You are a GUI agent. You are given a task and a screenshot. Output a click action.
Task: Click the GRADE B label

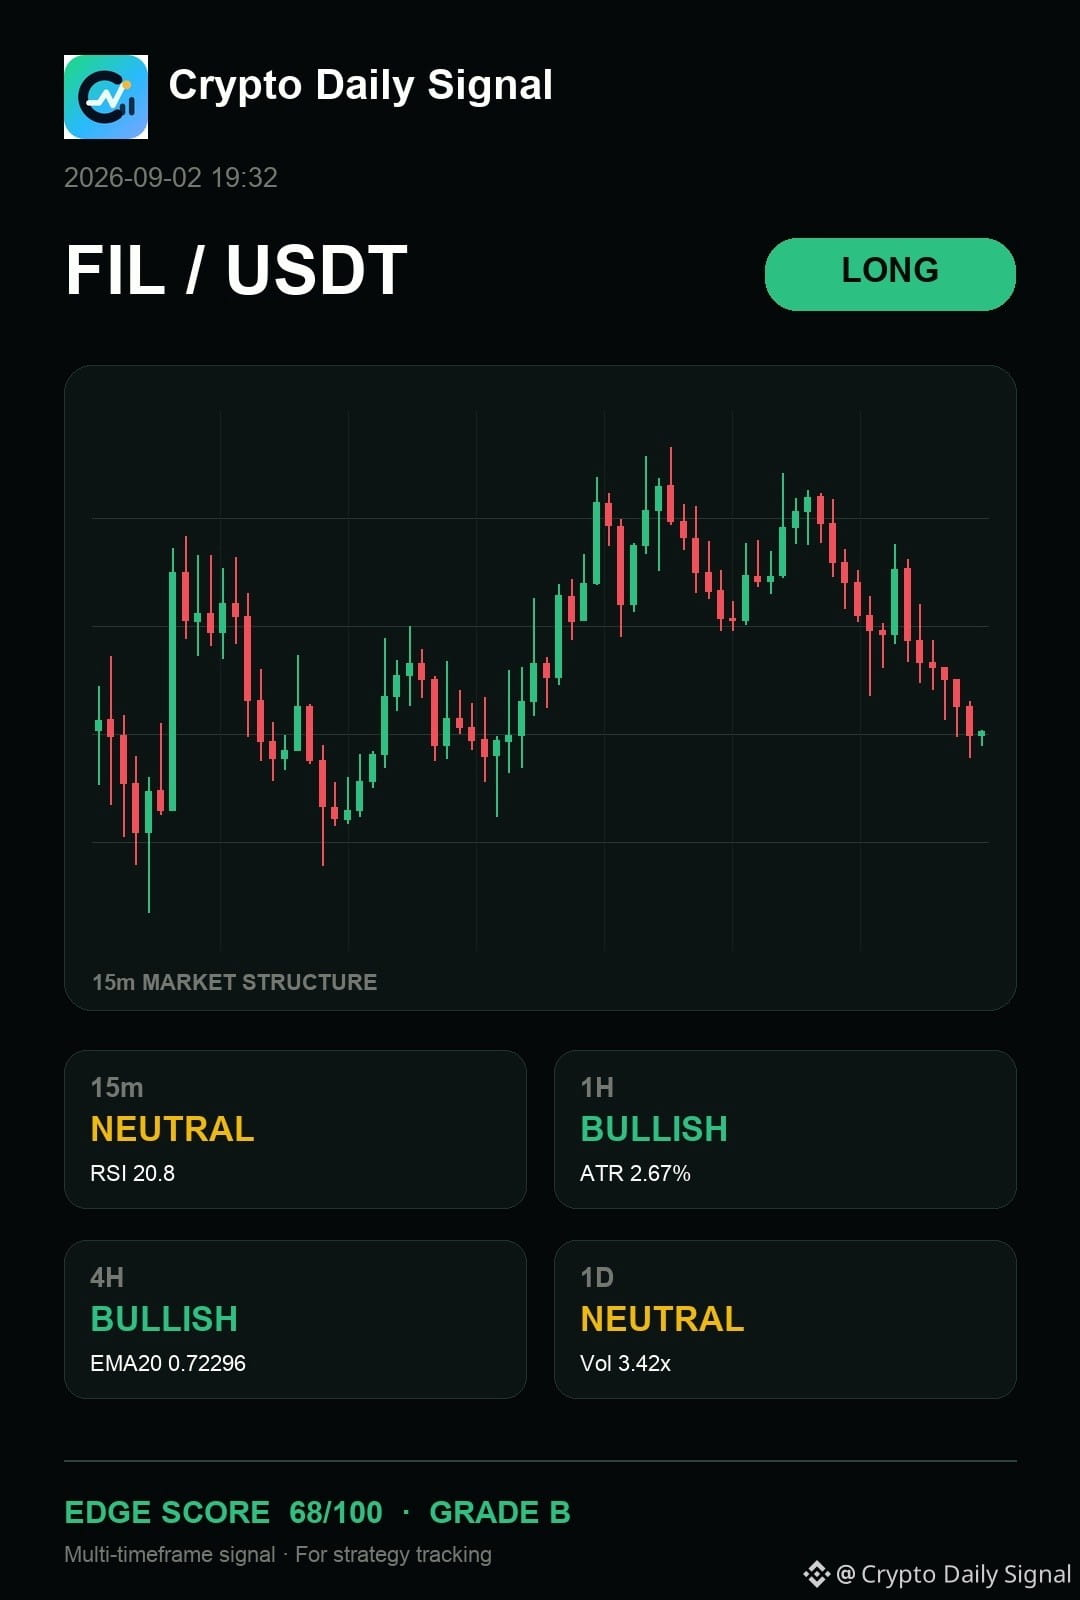click(500, 1512)
